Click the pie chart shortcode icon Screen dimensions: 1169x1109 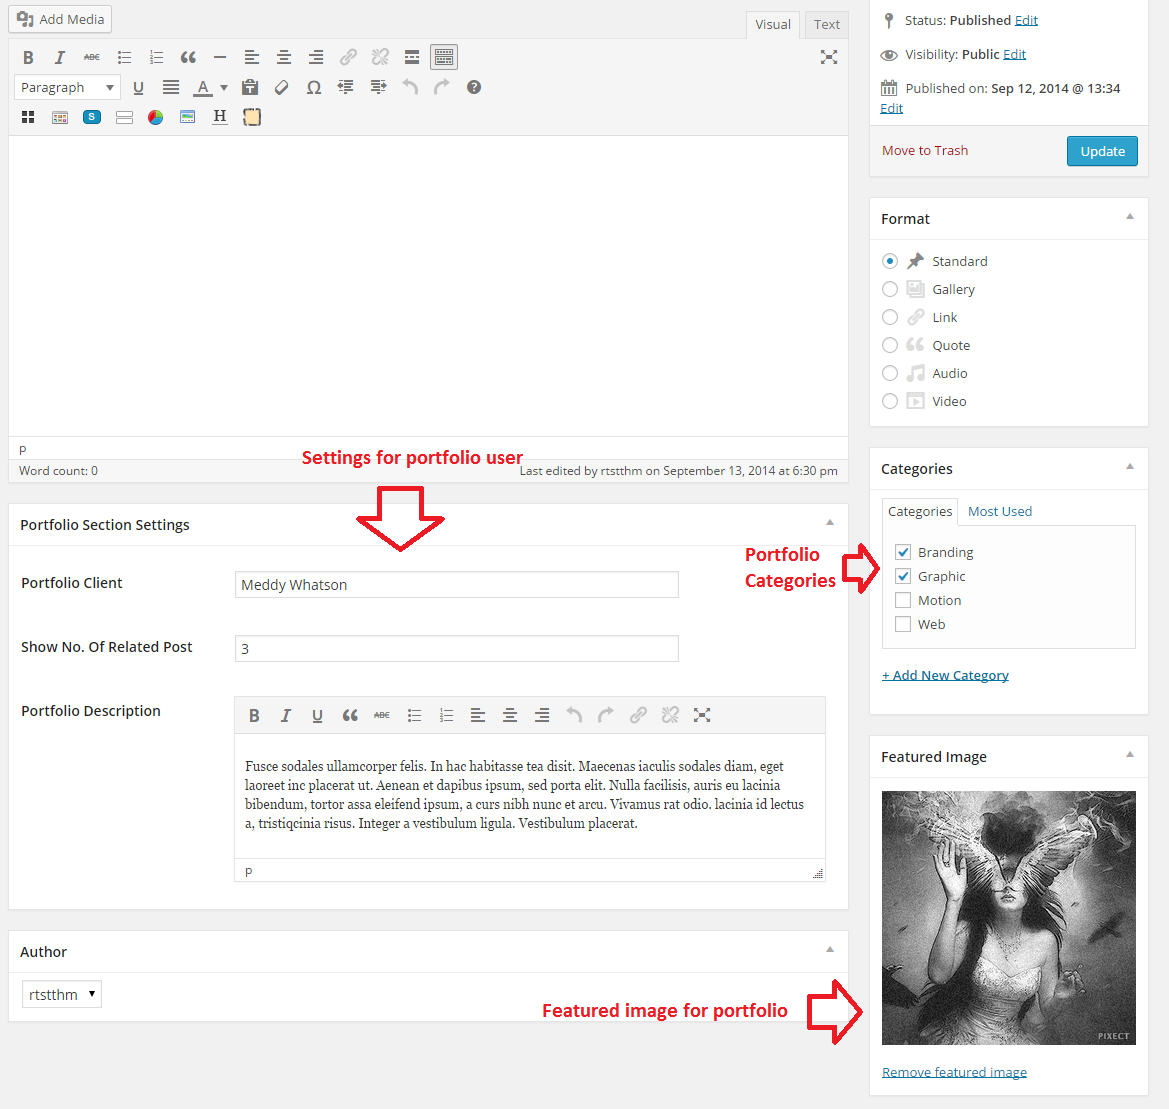click(155, 117)
